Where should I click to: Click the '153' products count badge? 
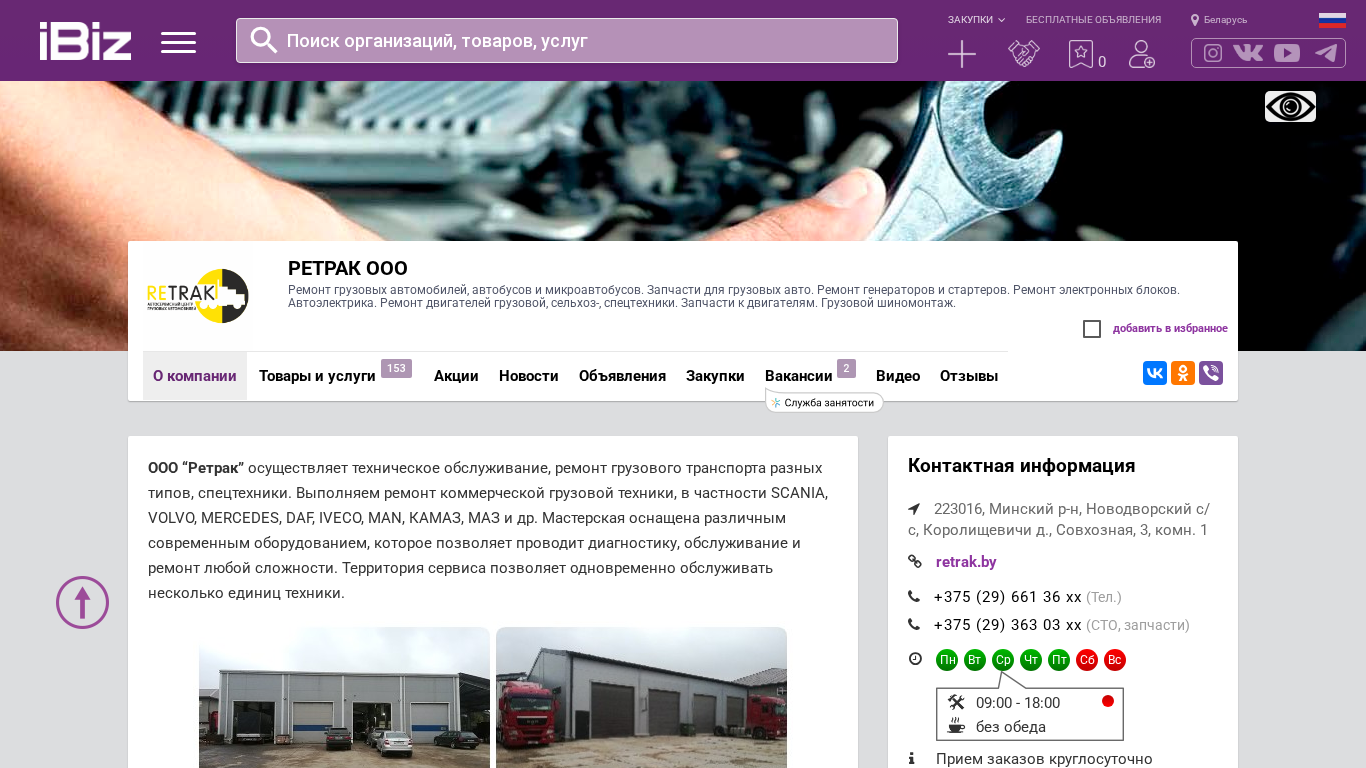click(396, 368)
